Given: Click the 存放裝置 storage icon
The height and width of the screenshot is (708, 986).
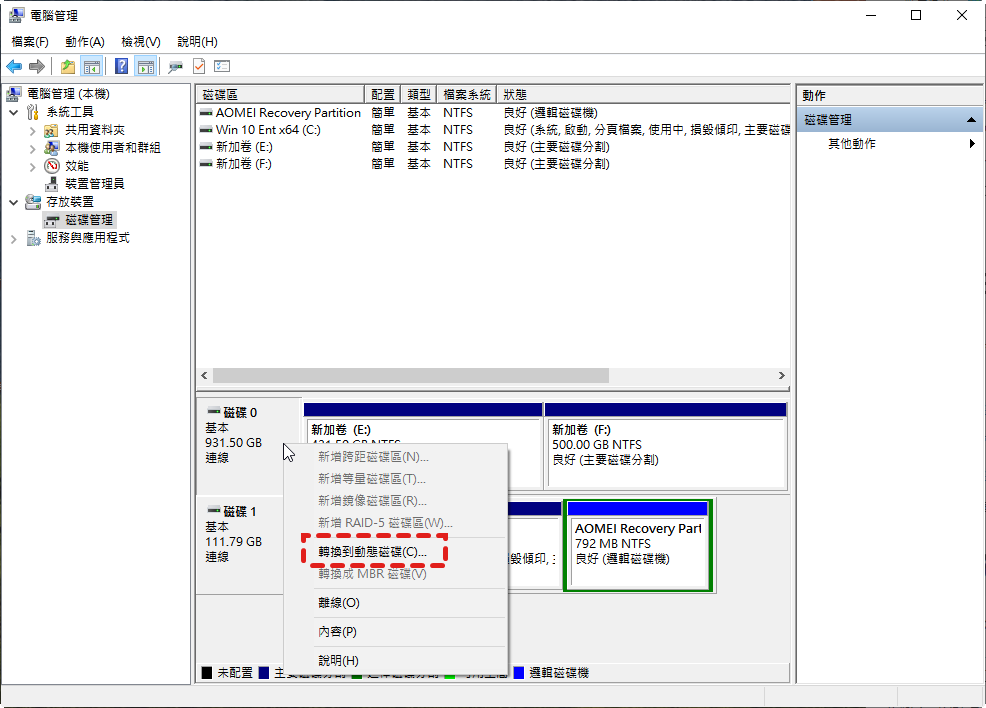Looking at the screenshot, I should [33, 202].
